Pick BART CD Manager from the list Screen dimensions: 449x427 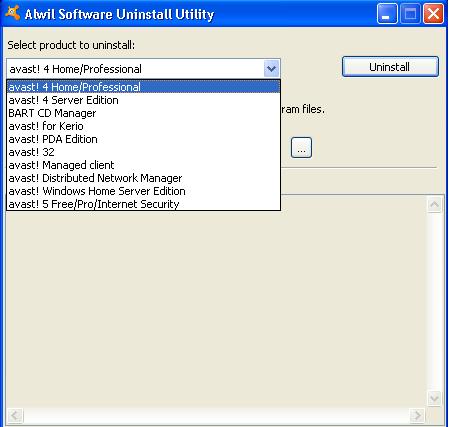(143, 113)
